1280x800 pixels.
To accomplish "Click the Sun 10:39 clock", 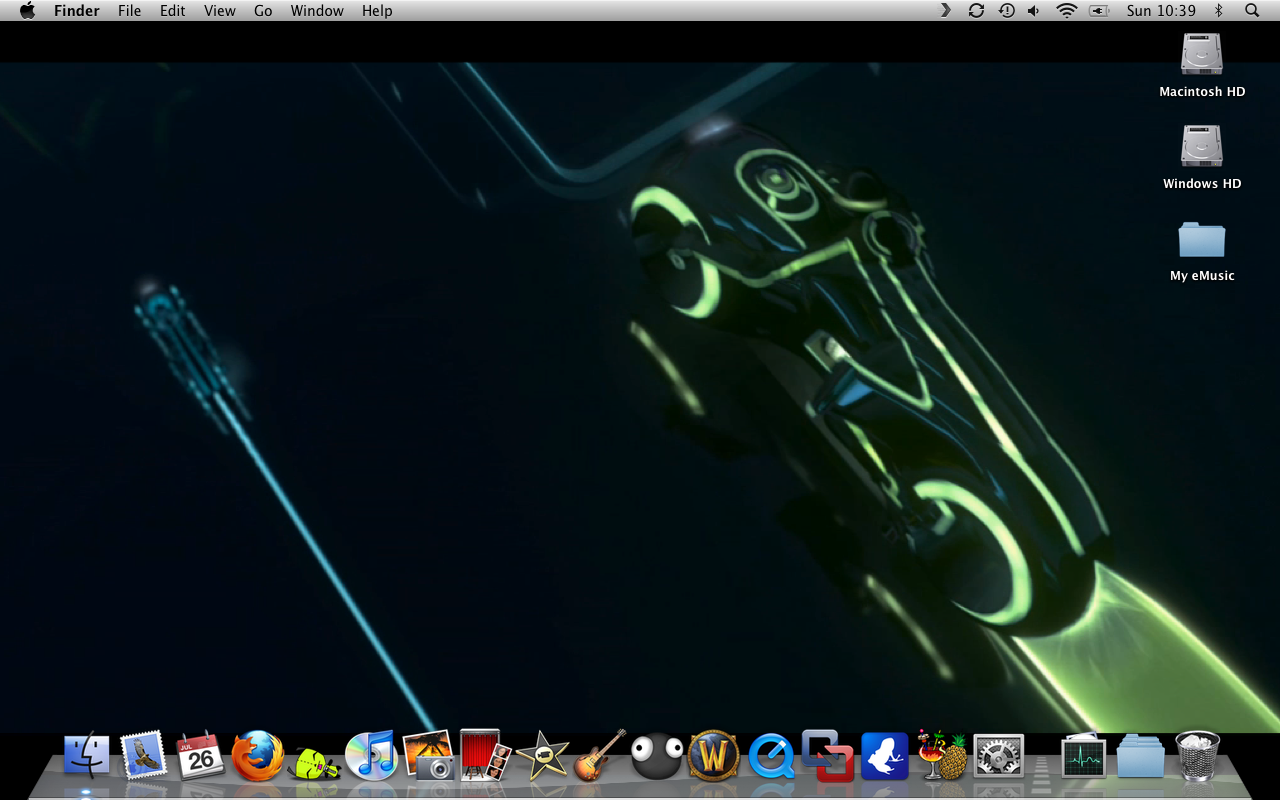I will pyautogui.click(x=1161, y=11).
